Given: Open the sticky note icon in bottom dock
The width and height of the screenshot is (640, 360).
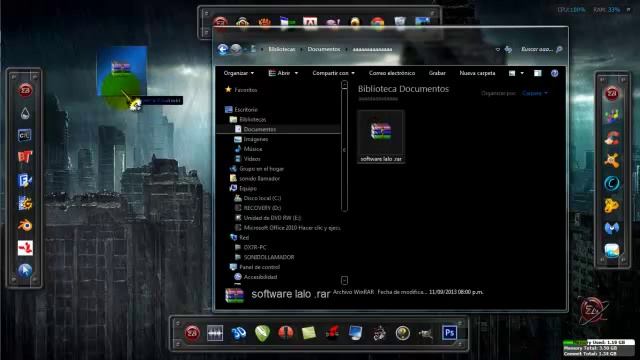Looking at the screenshot, I should coord(309,333).
